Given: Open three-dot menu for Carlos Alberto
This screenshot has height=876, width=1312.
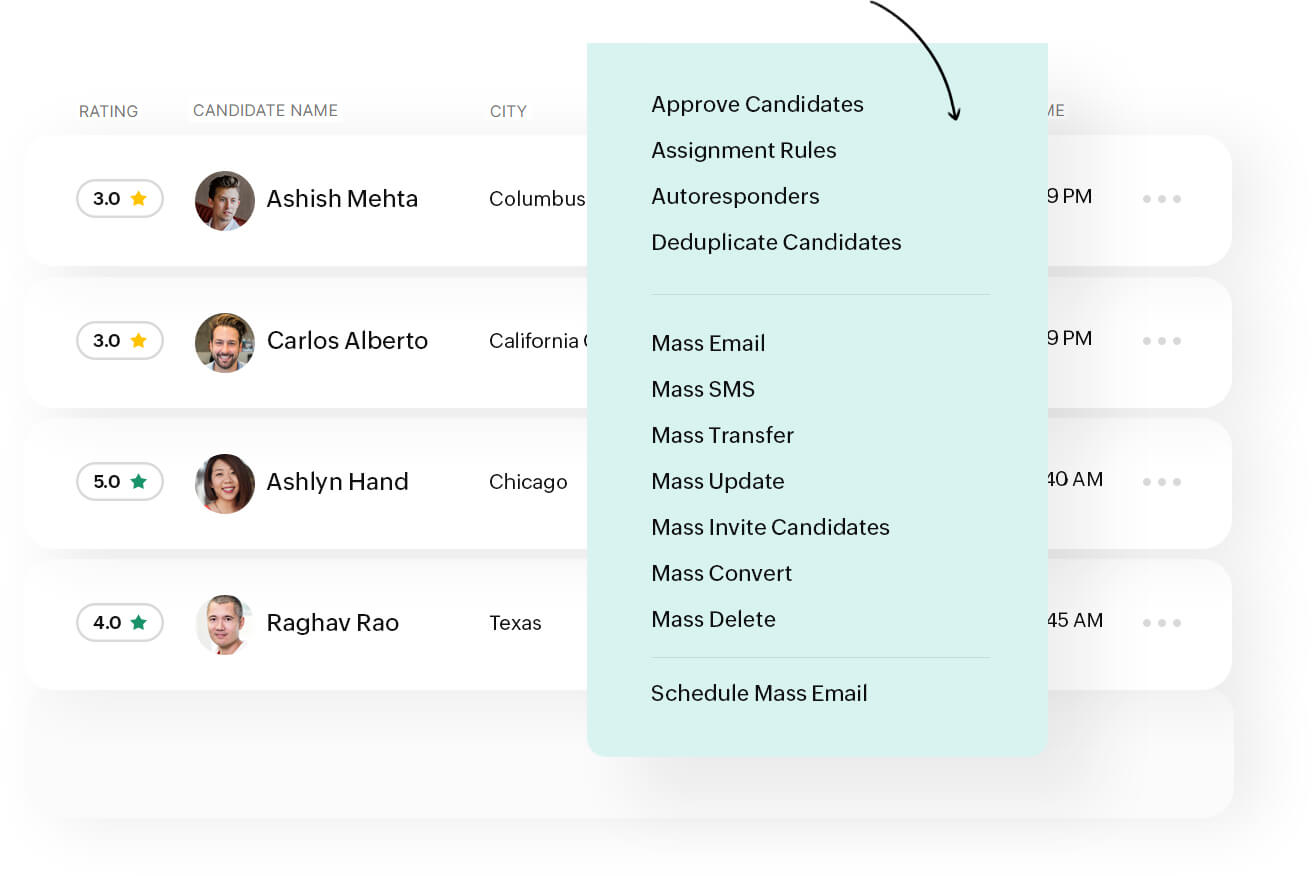Looking at the screenshot, I should pyautogui.click(x=1162, y=341).
